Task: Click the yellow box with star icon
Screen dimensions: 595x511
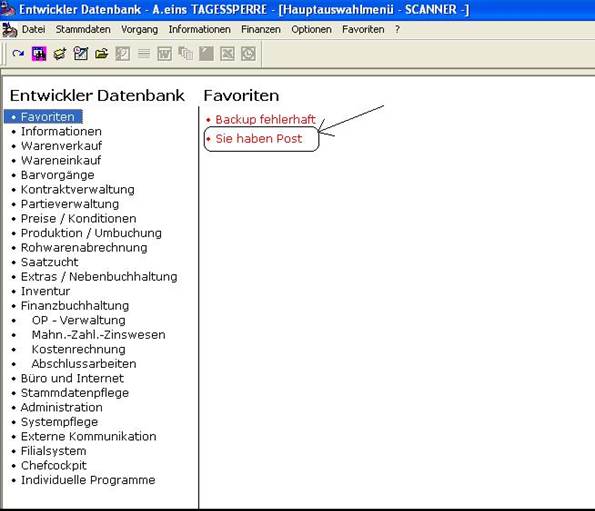Action: [x=60, y=54]
